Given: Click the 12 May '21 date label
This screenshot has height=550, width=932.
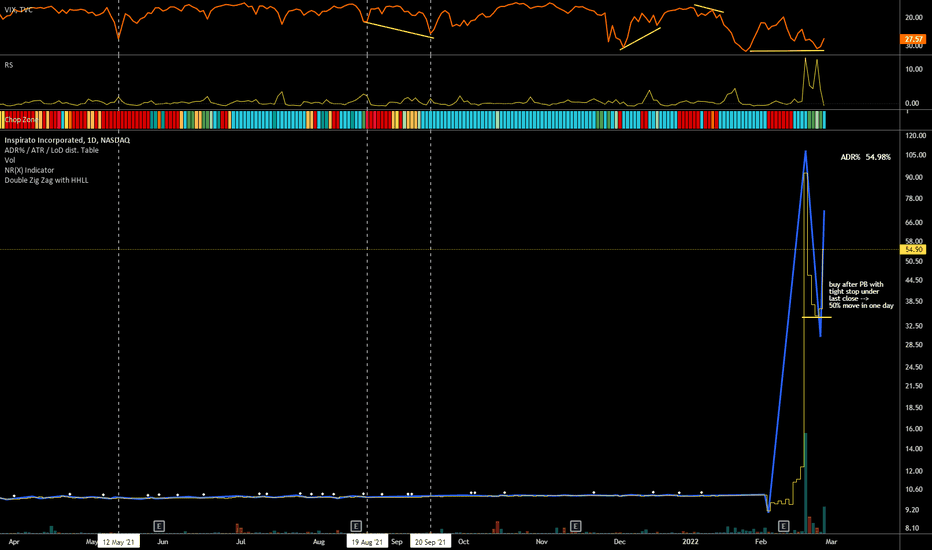Looking at the screenshot, I should coord(119,542).
